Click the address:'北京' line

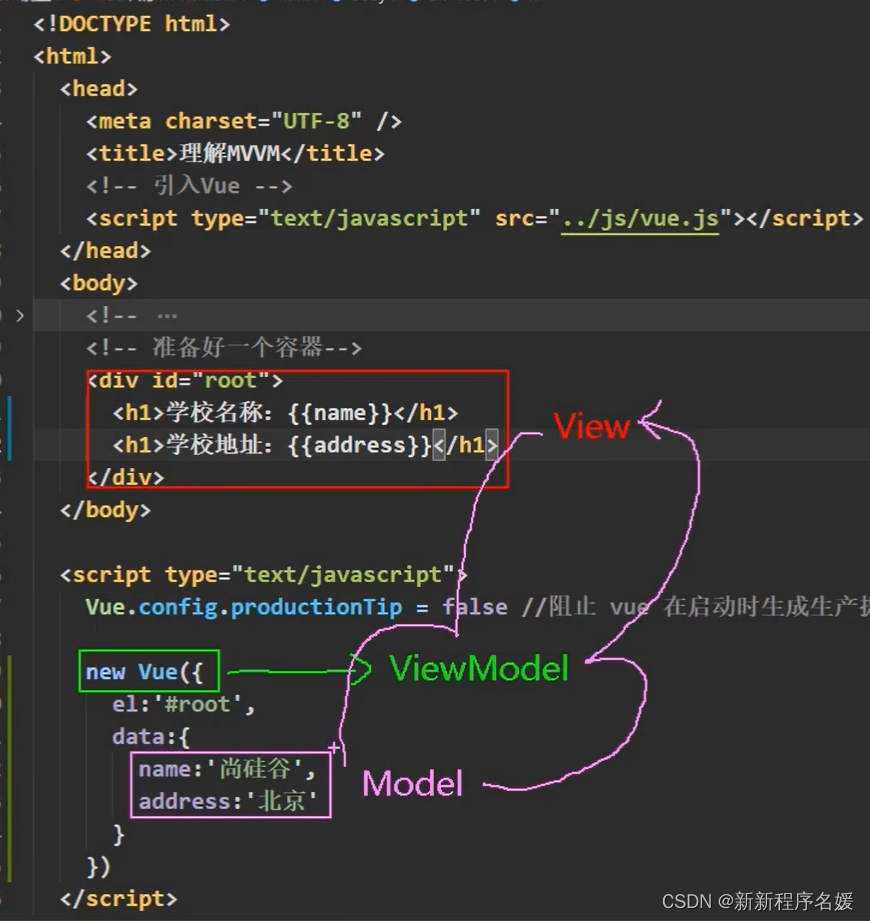pos(228,801)
